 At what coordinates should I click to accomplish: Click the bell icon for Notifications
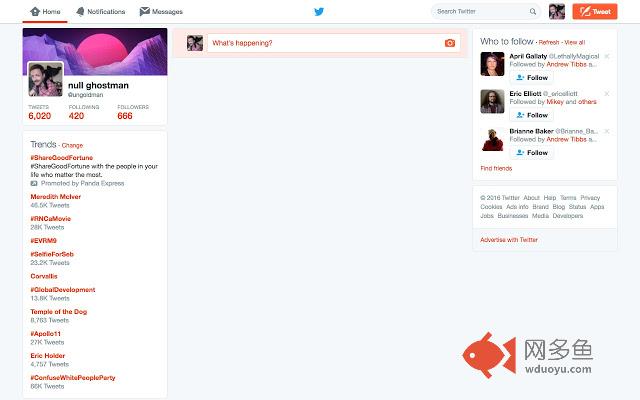80,11
